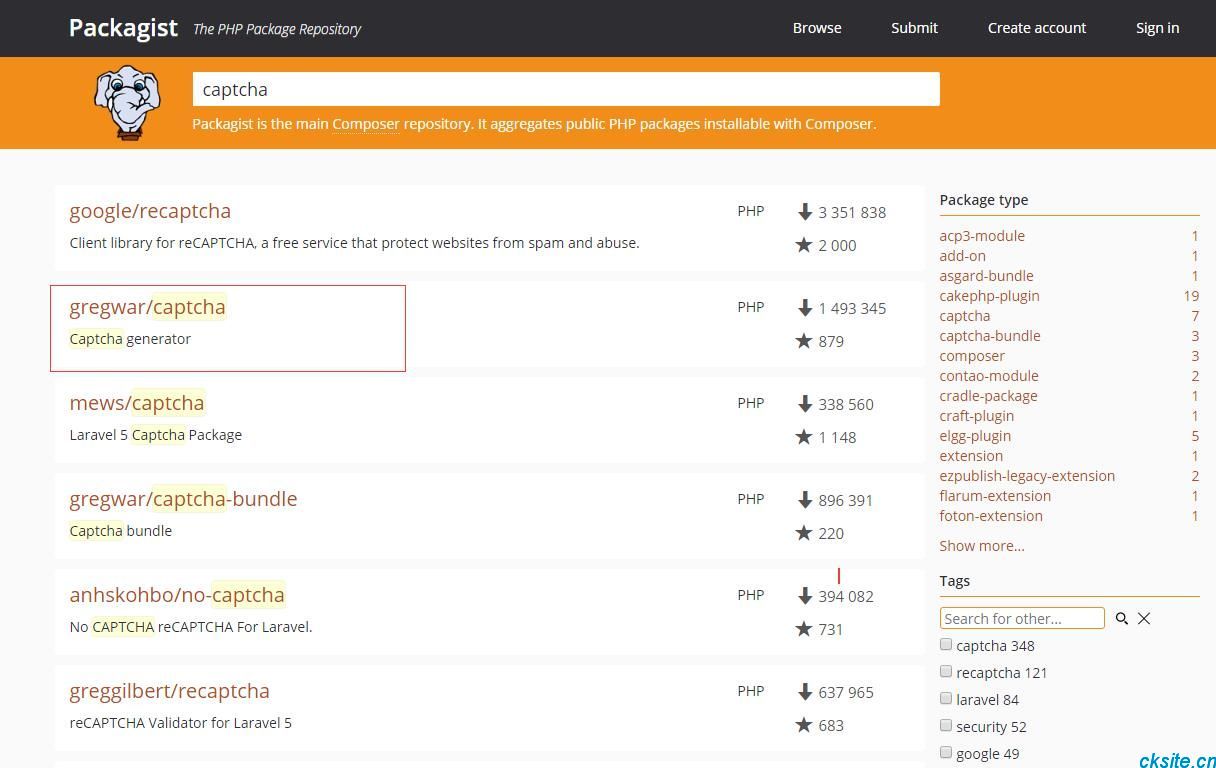
Task: Click the 'No CAPTCHA reCAPTCHA For Laravel.' description
Action: [x=191, y=627]
